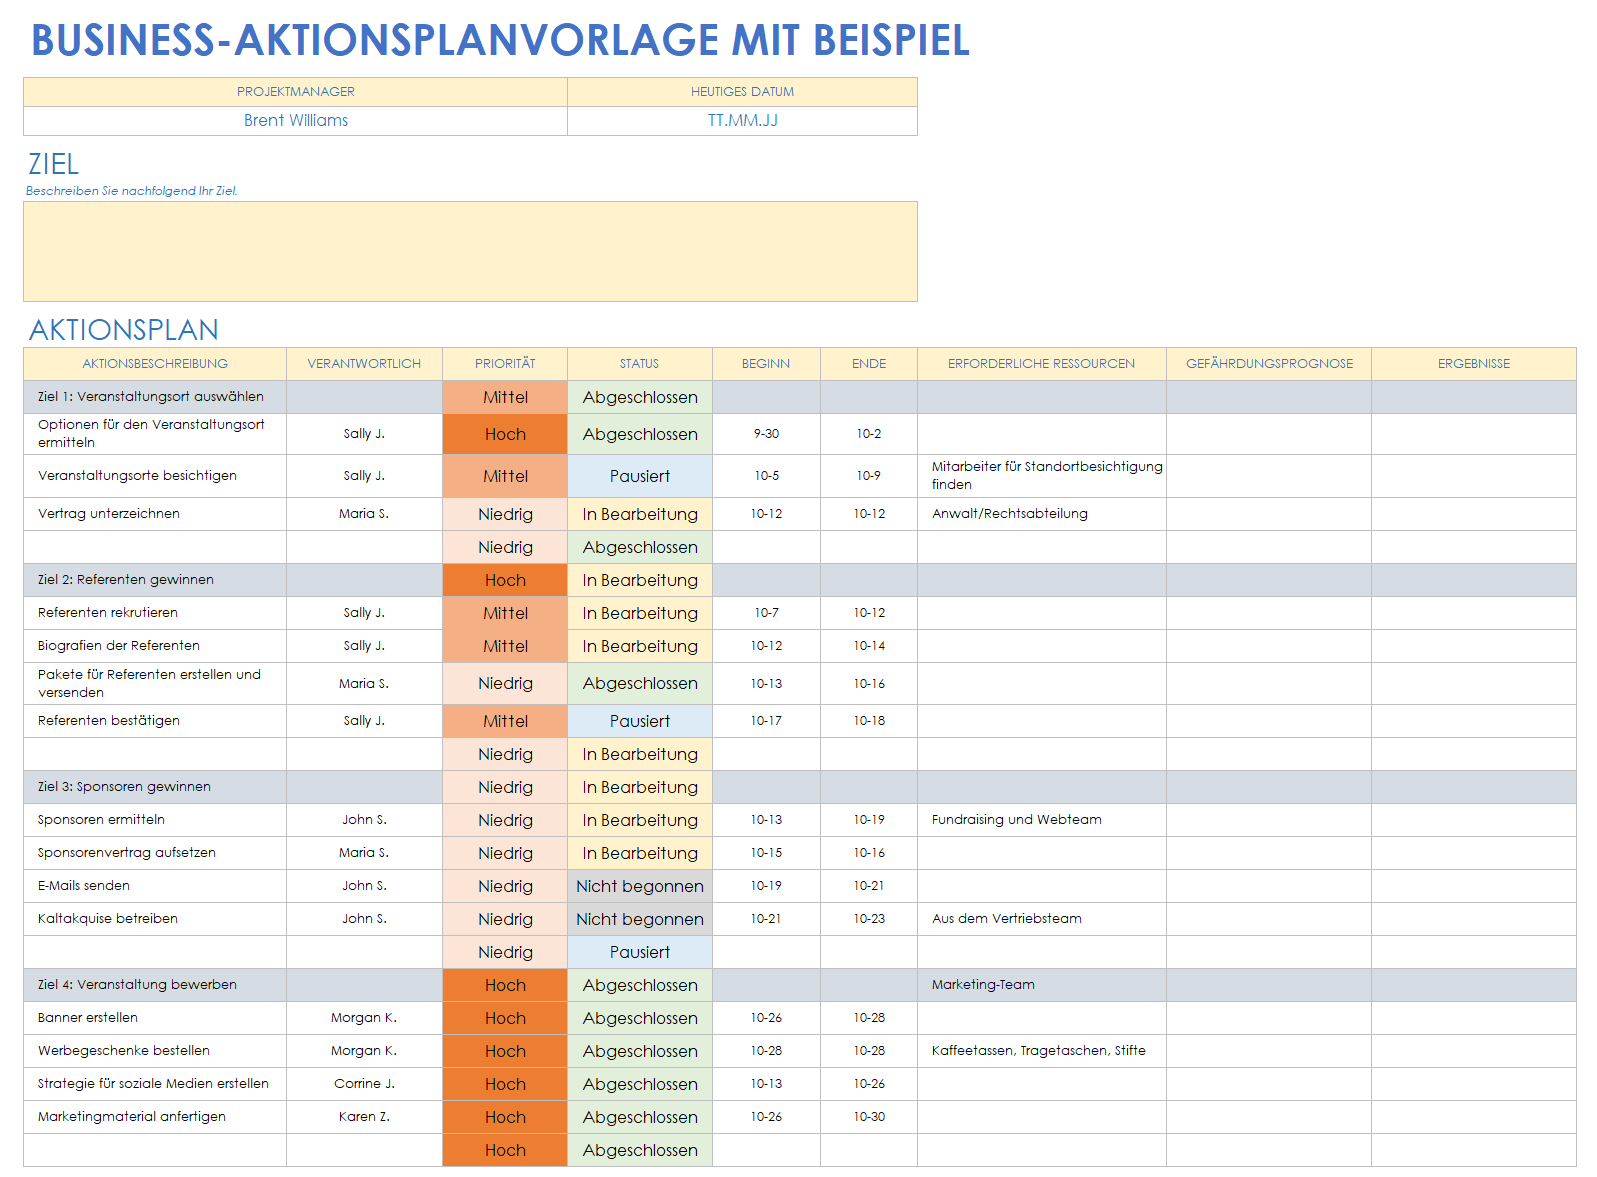Select the cell Vertrag unterzeichnen
Viewport: 1597px width, 1177px height.
tap(155, 514)
